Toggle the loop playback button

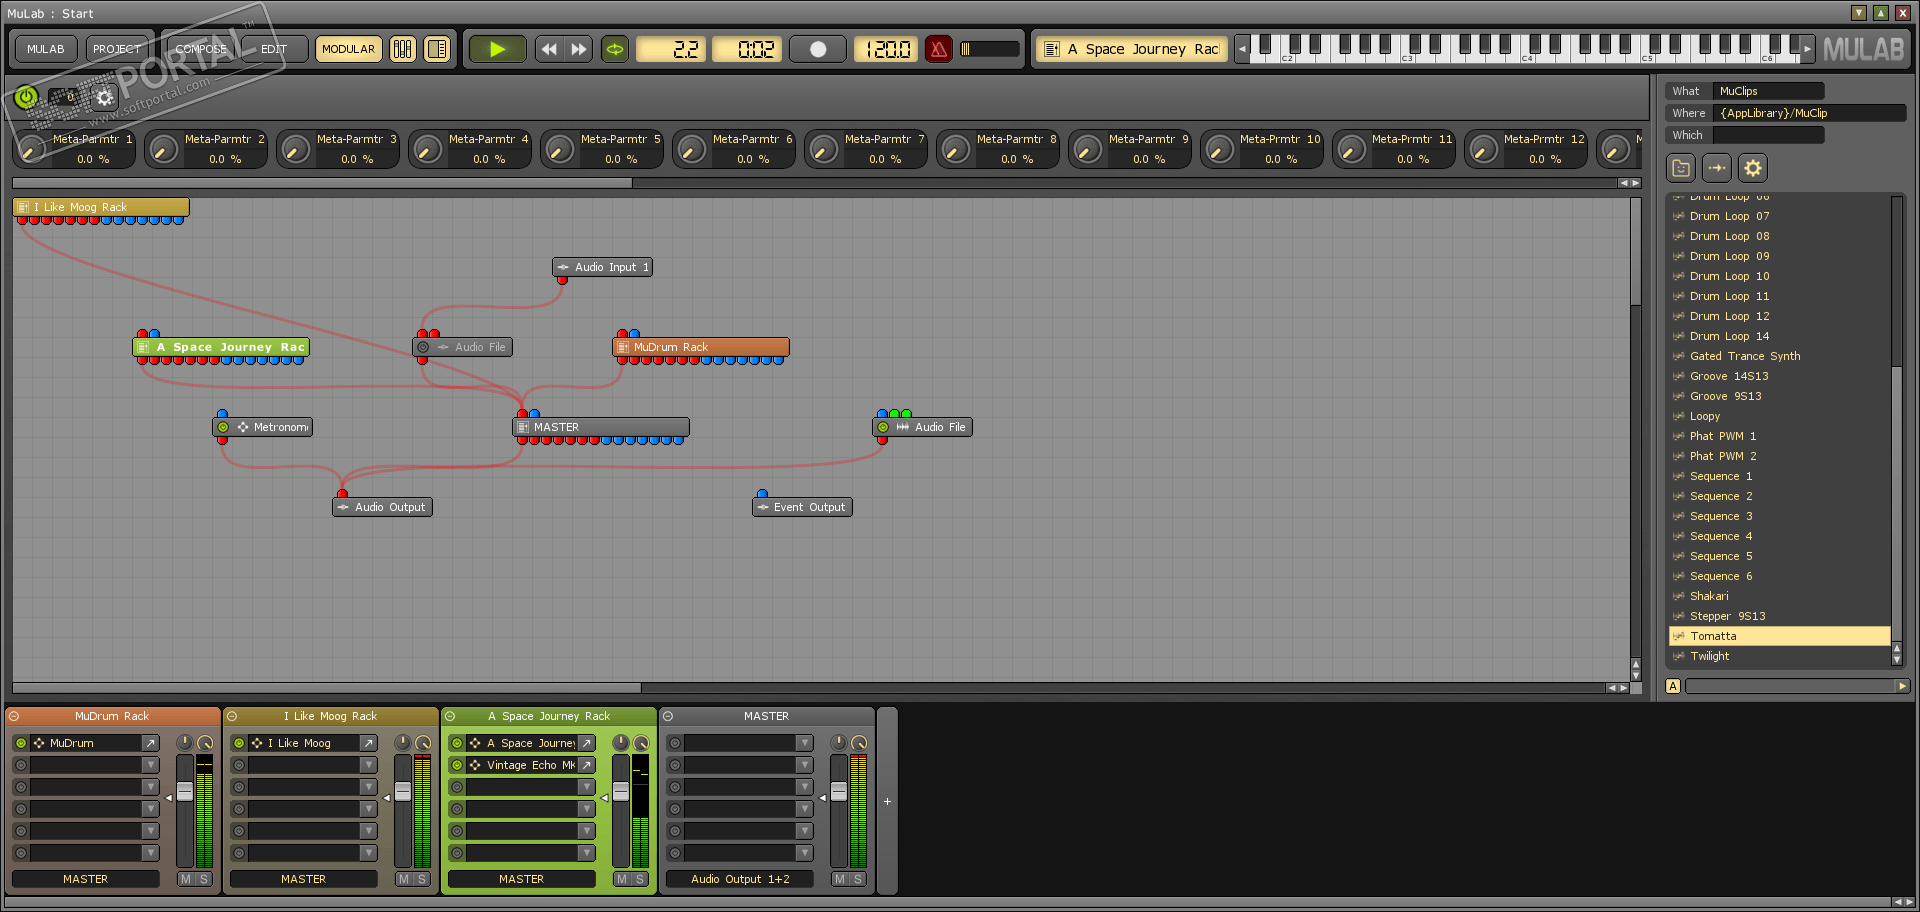click(615, 49)
